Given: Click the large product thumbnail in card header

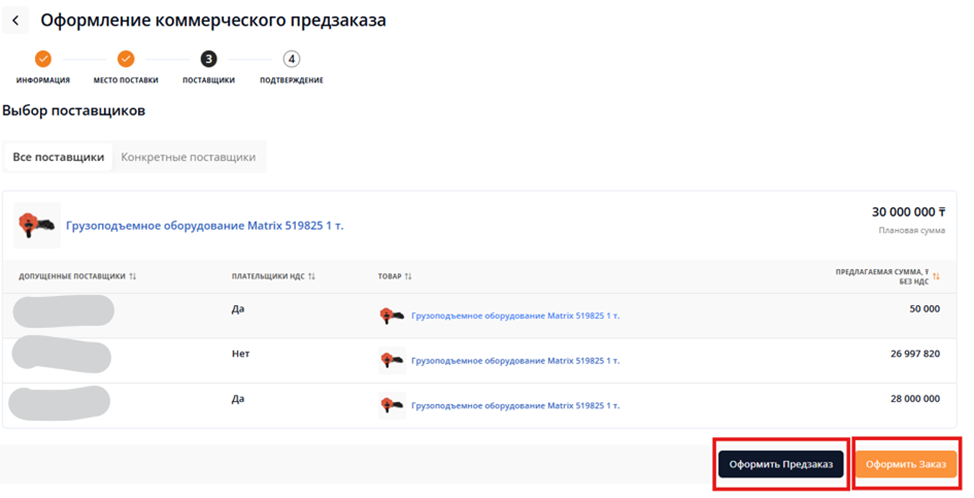Looking at the screenshot, I should tap(37, 226).
